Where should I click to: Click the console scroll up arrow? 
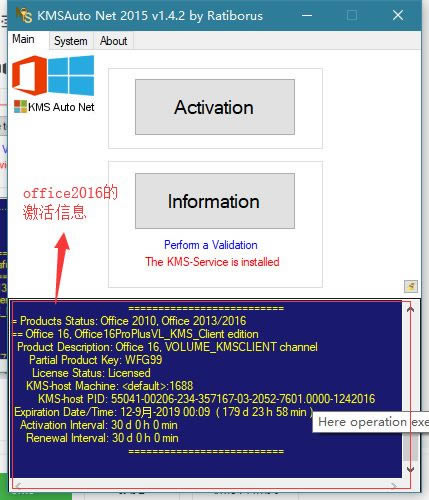coord(410,309)
